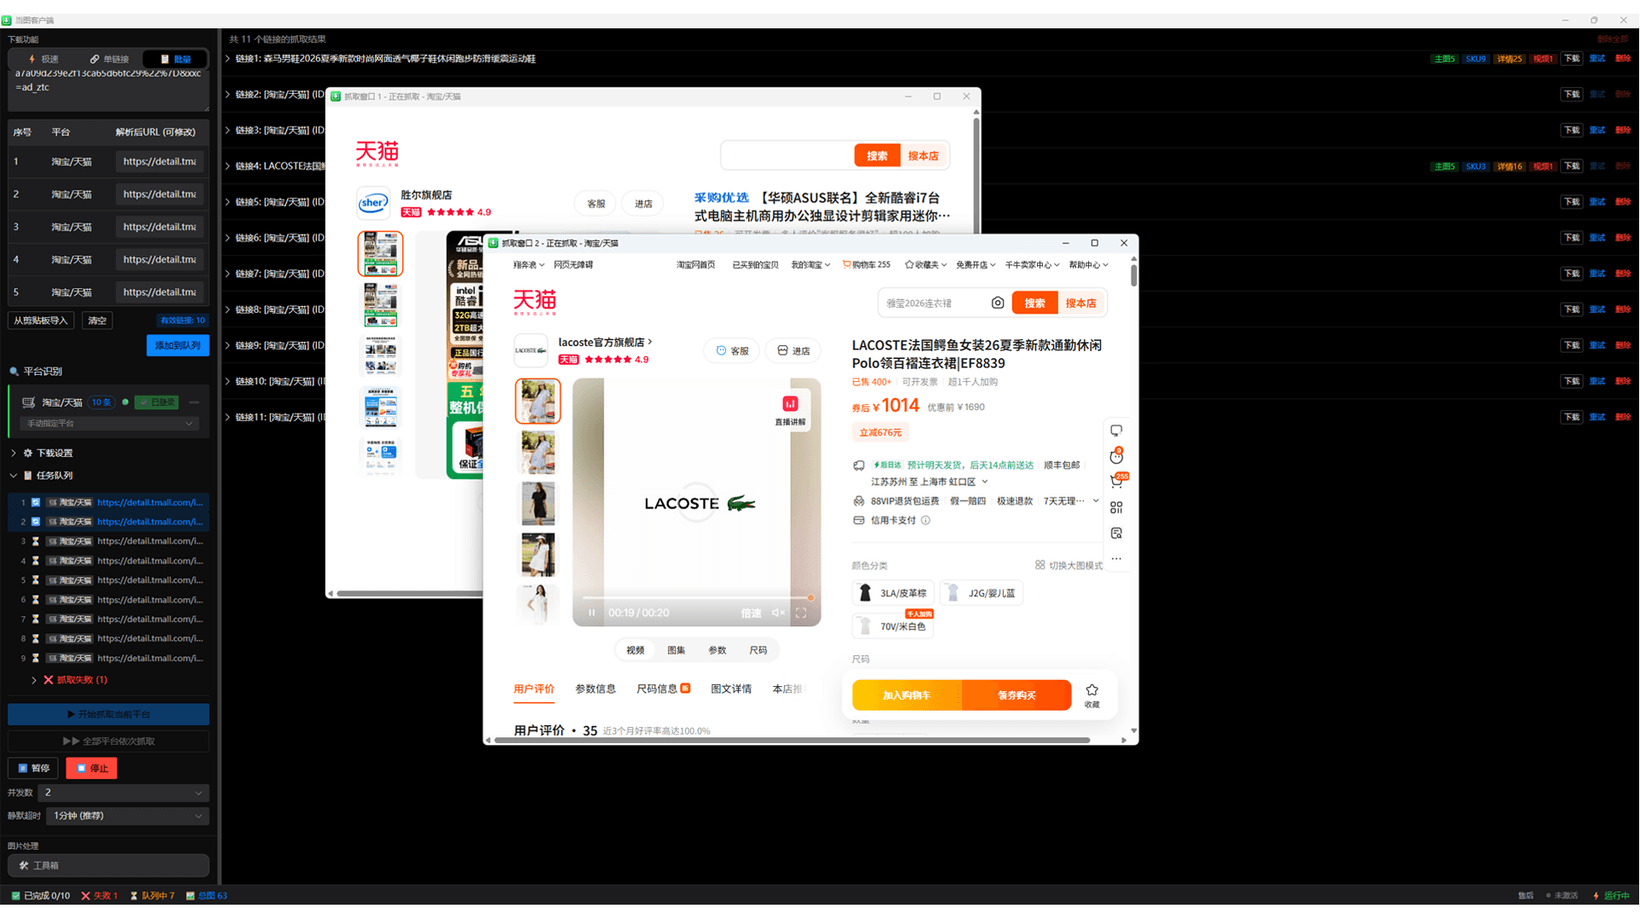Viewport: 1640px width, 922px height.
Task: Click 进店 button of lacoste store
Action: pos(793,351)
